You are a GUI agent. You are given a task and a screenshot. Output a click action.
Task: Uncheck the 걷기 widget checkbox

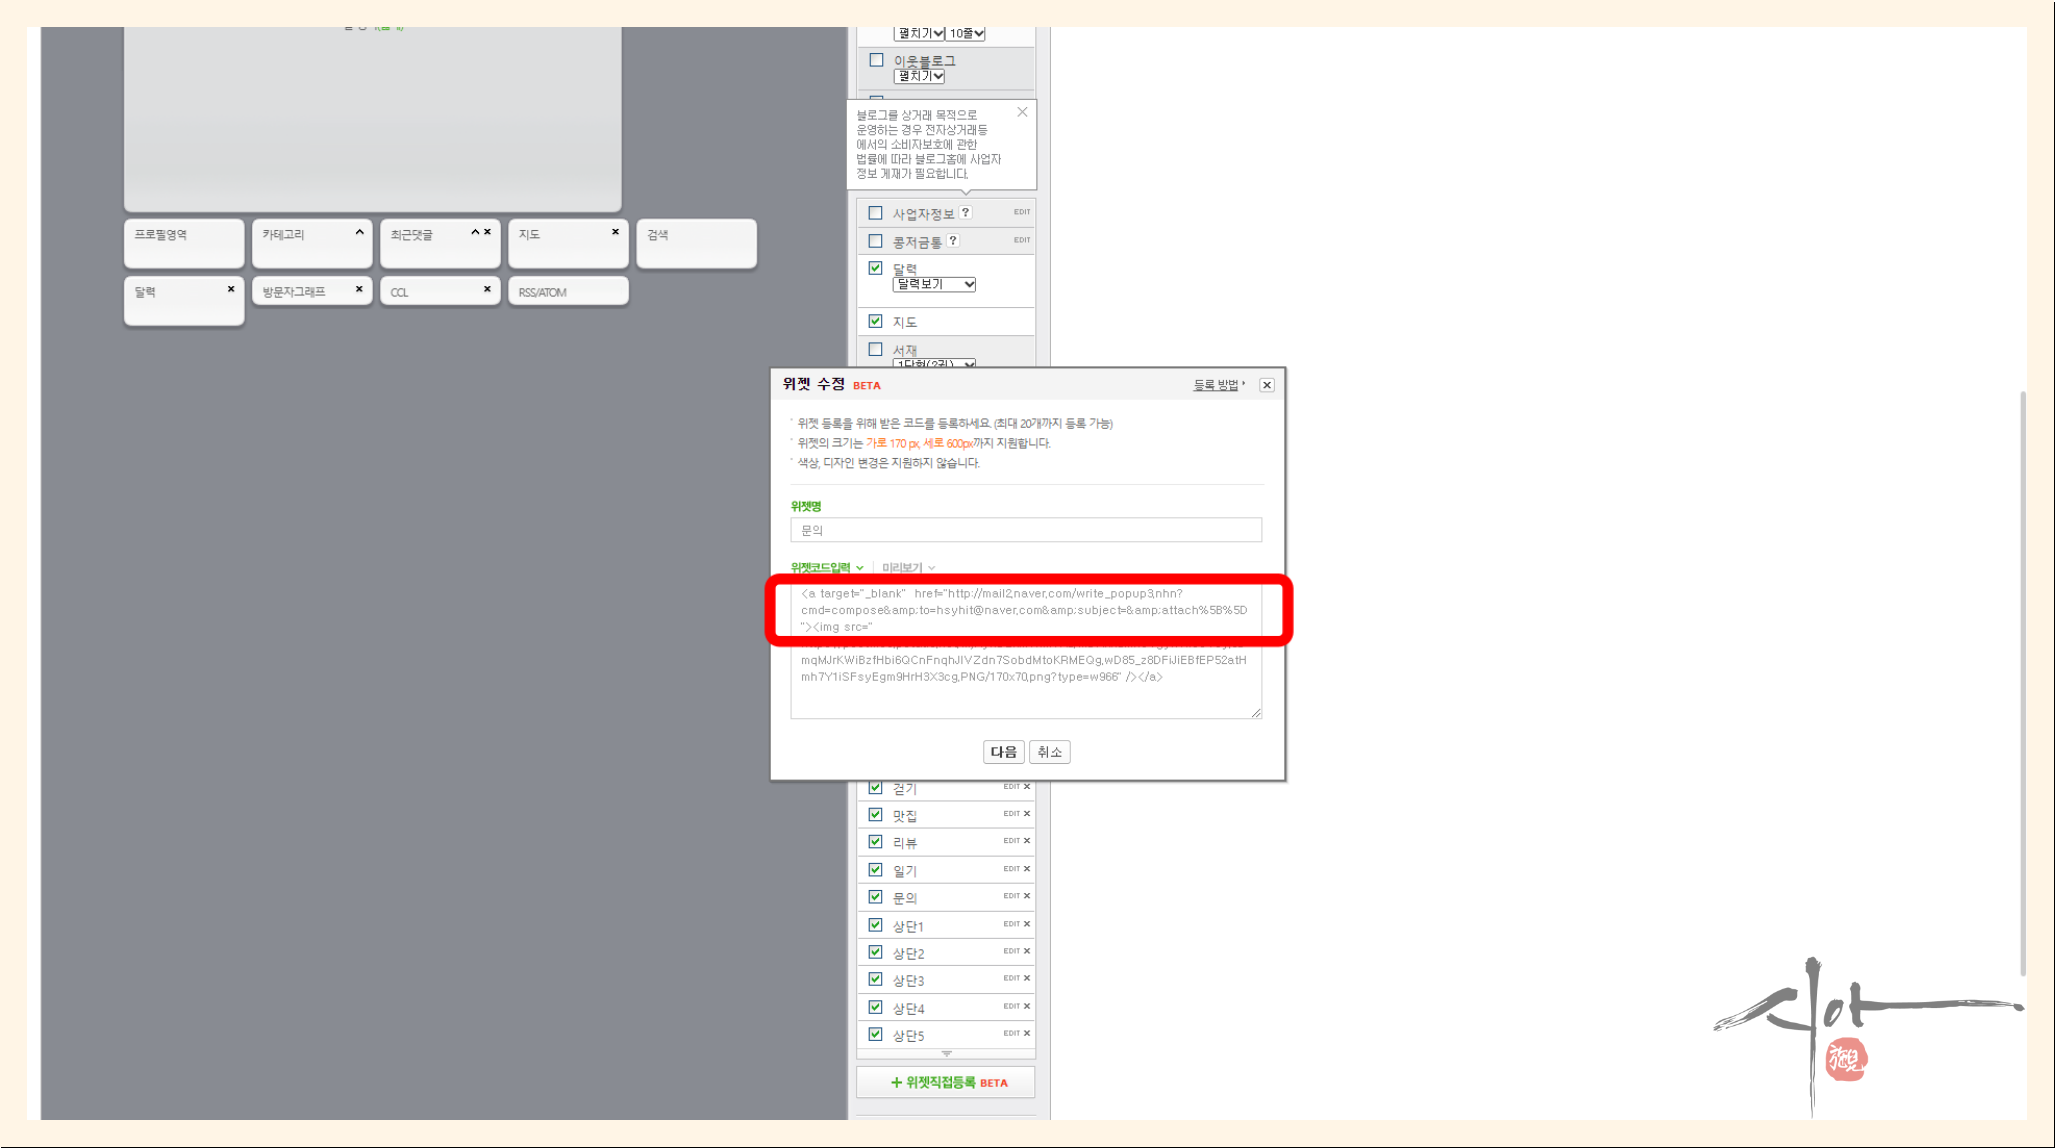876,787
